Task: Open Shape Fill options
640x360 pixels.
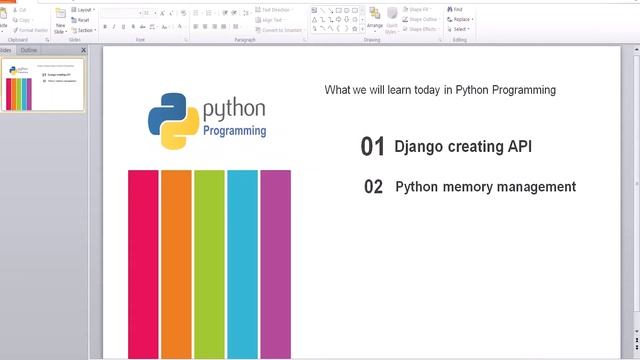Action: tap(416, 9)
